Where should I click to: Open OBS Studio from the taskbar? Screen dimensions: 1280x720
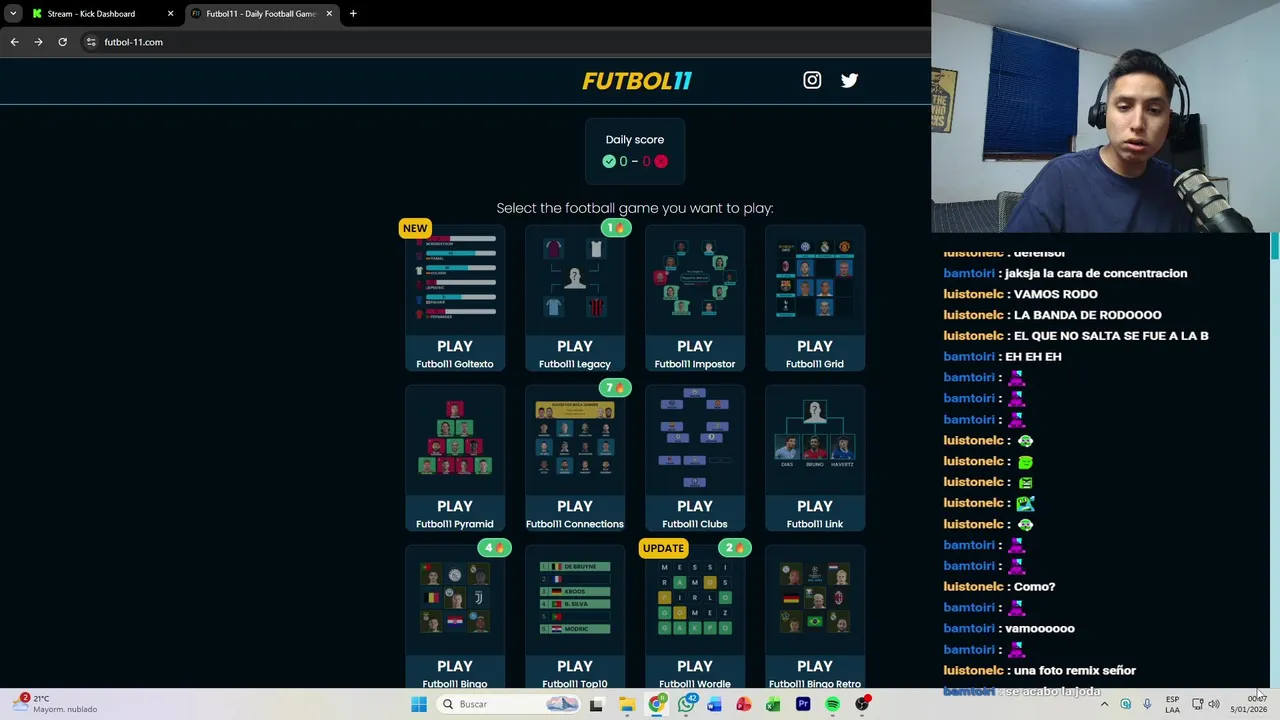click(862, 704)
